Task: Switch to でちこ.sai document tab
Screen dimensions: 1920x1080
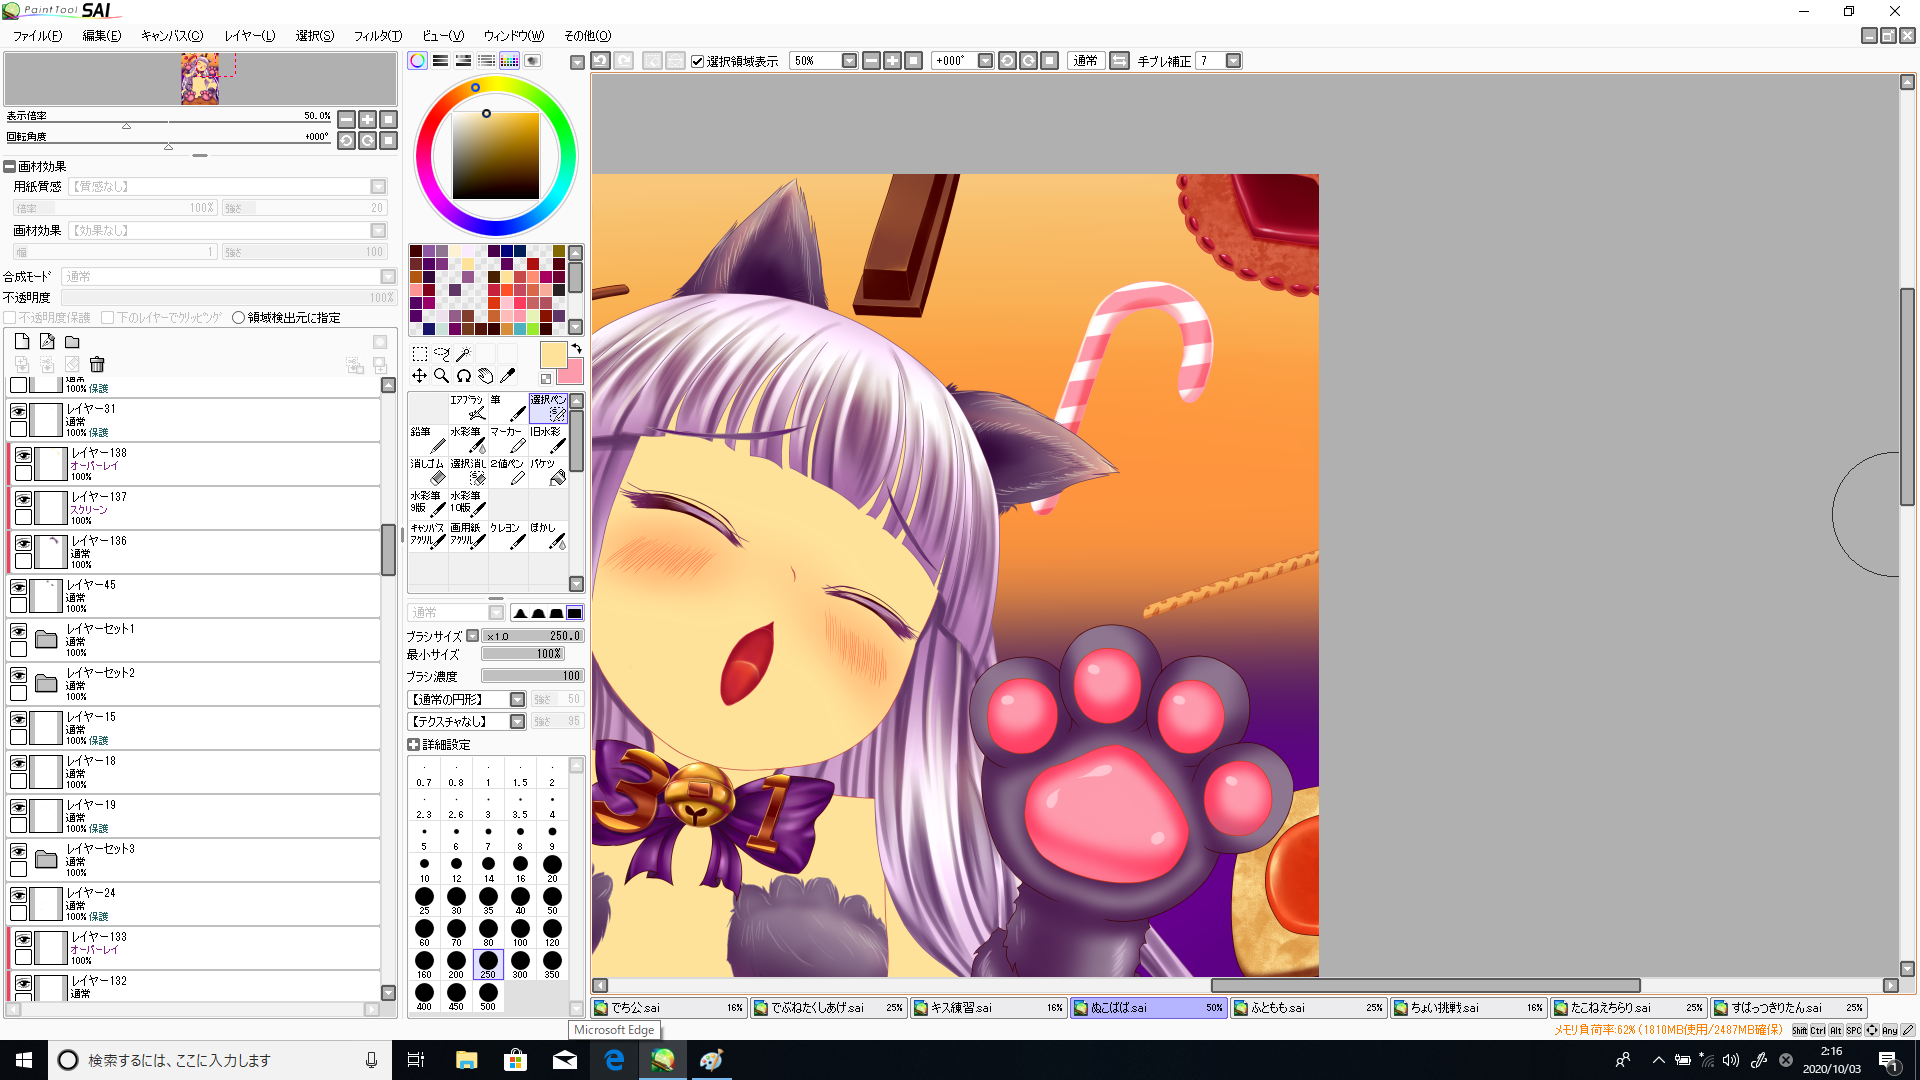Action: (x=669, y=1008)
